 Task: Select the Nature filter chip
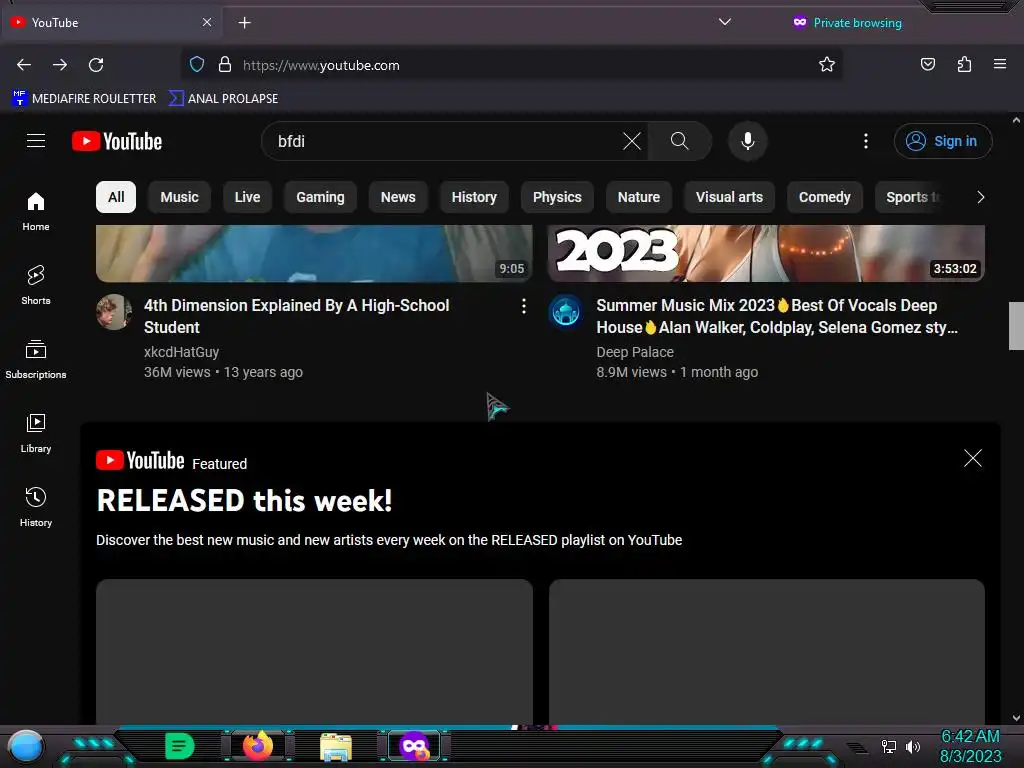tap(639, 197)
